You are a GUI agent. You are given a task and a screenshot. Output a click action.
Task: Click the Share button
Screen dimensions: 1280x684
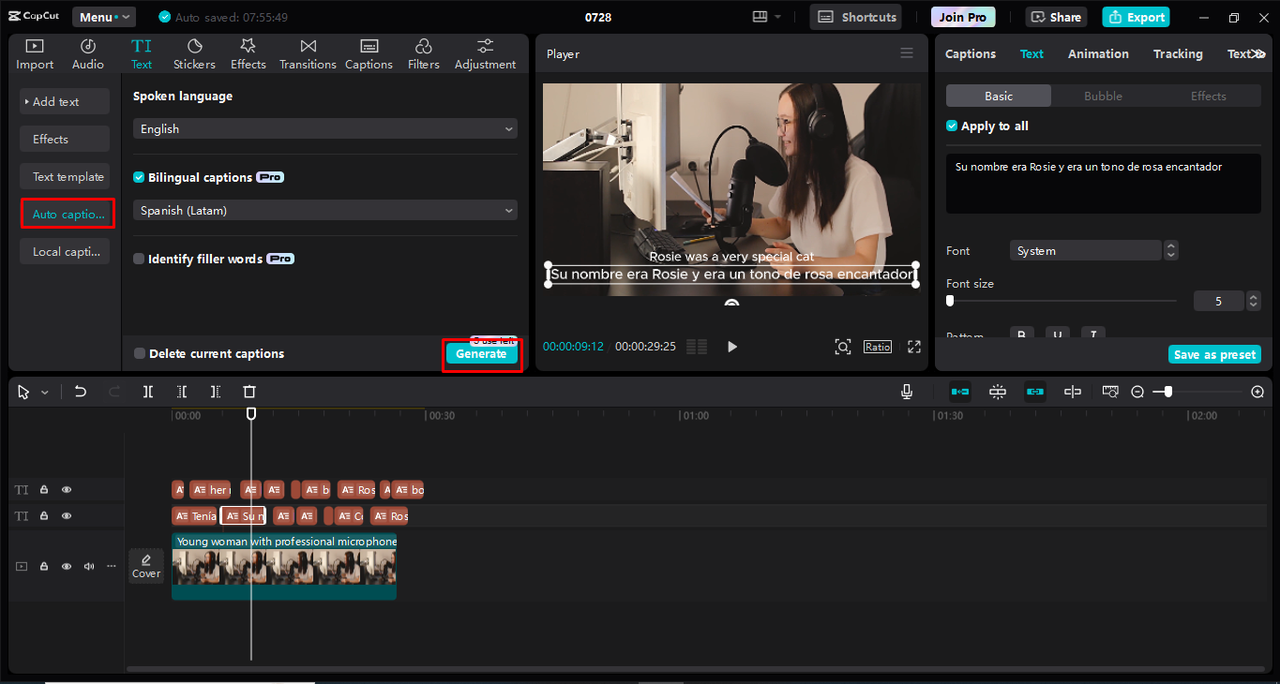pos(1057,17)
